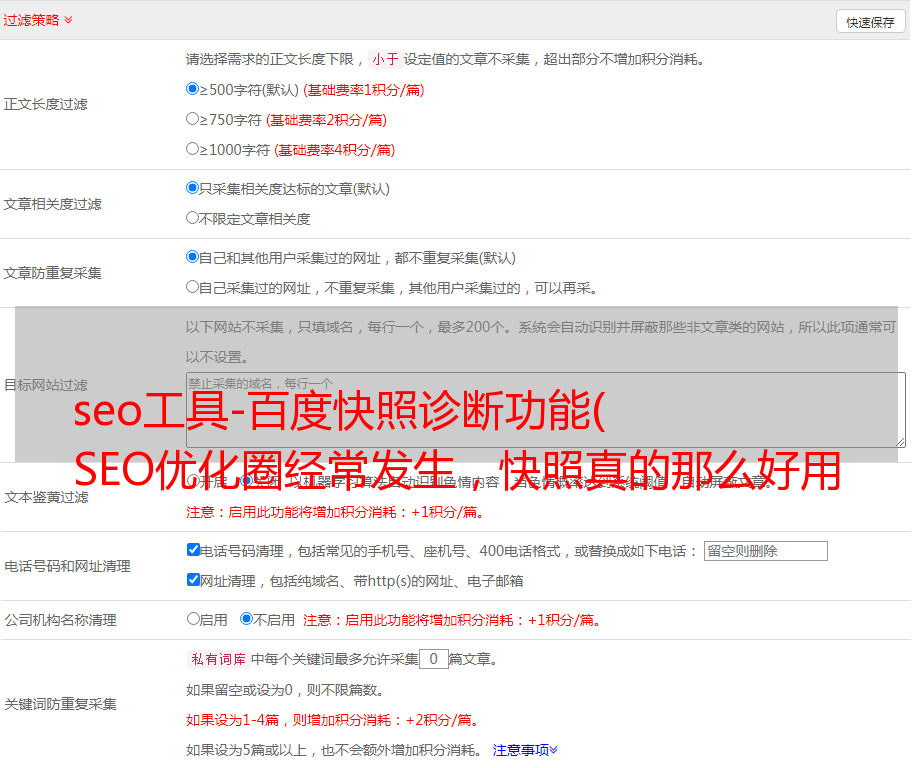The height and width of the screenshot is (768, 912).
Task: Click the 文本鉴黄过滤 row label
Action: point(46,497)
